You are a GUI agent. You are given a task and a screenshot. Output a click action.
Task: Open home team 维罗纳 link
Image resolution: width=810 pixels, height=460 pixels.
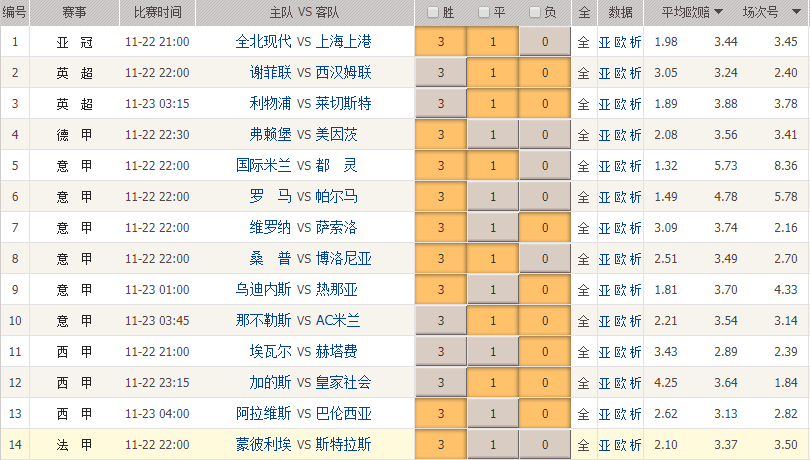(x=271, y=227)
